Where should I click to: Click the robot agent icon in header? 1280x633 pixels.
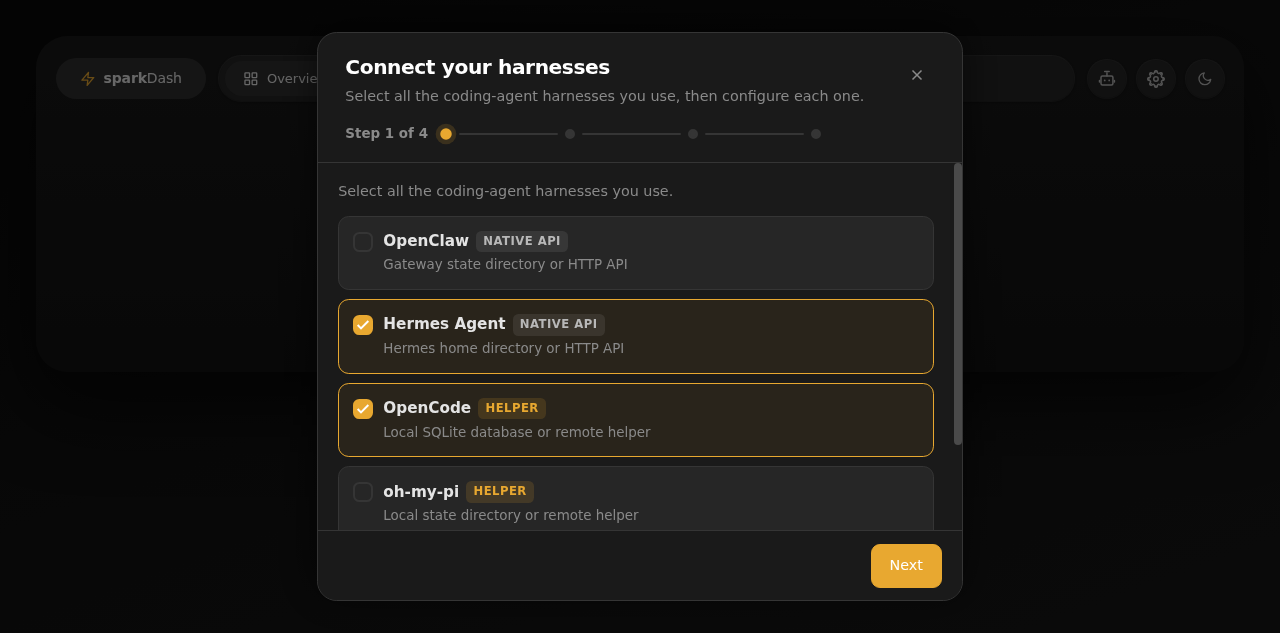[x=1107, y=78]
